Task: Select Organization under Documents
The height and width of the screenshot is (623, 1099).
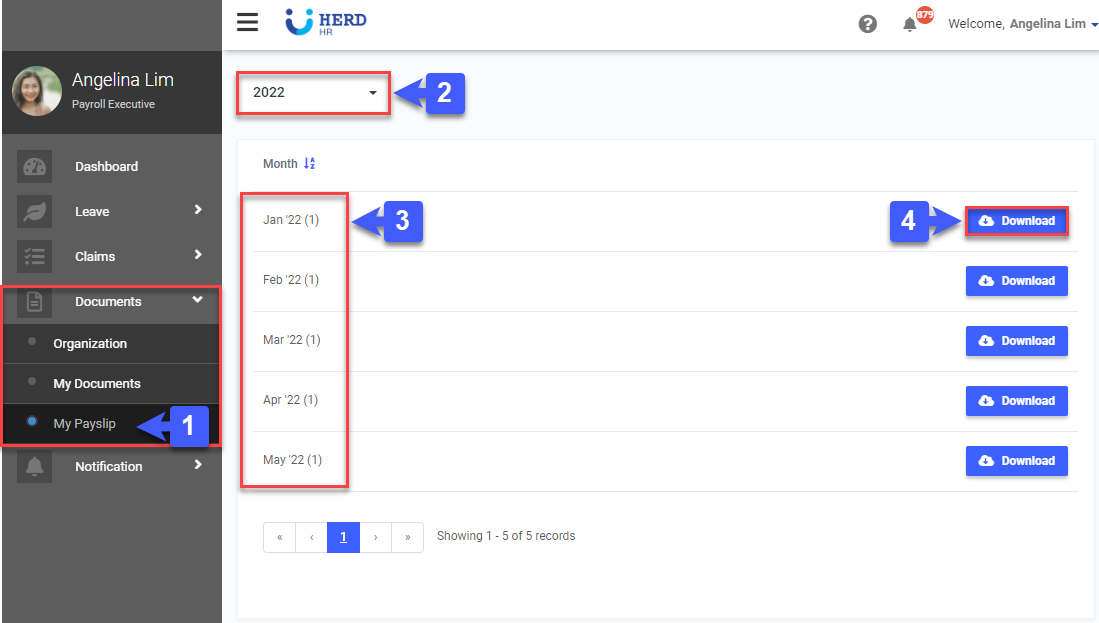Action: point(90,344)
